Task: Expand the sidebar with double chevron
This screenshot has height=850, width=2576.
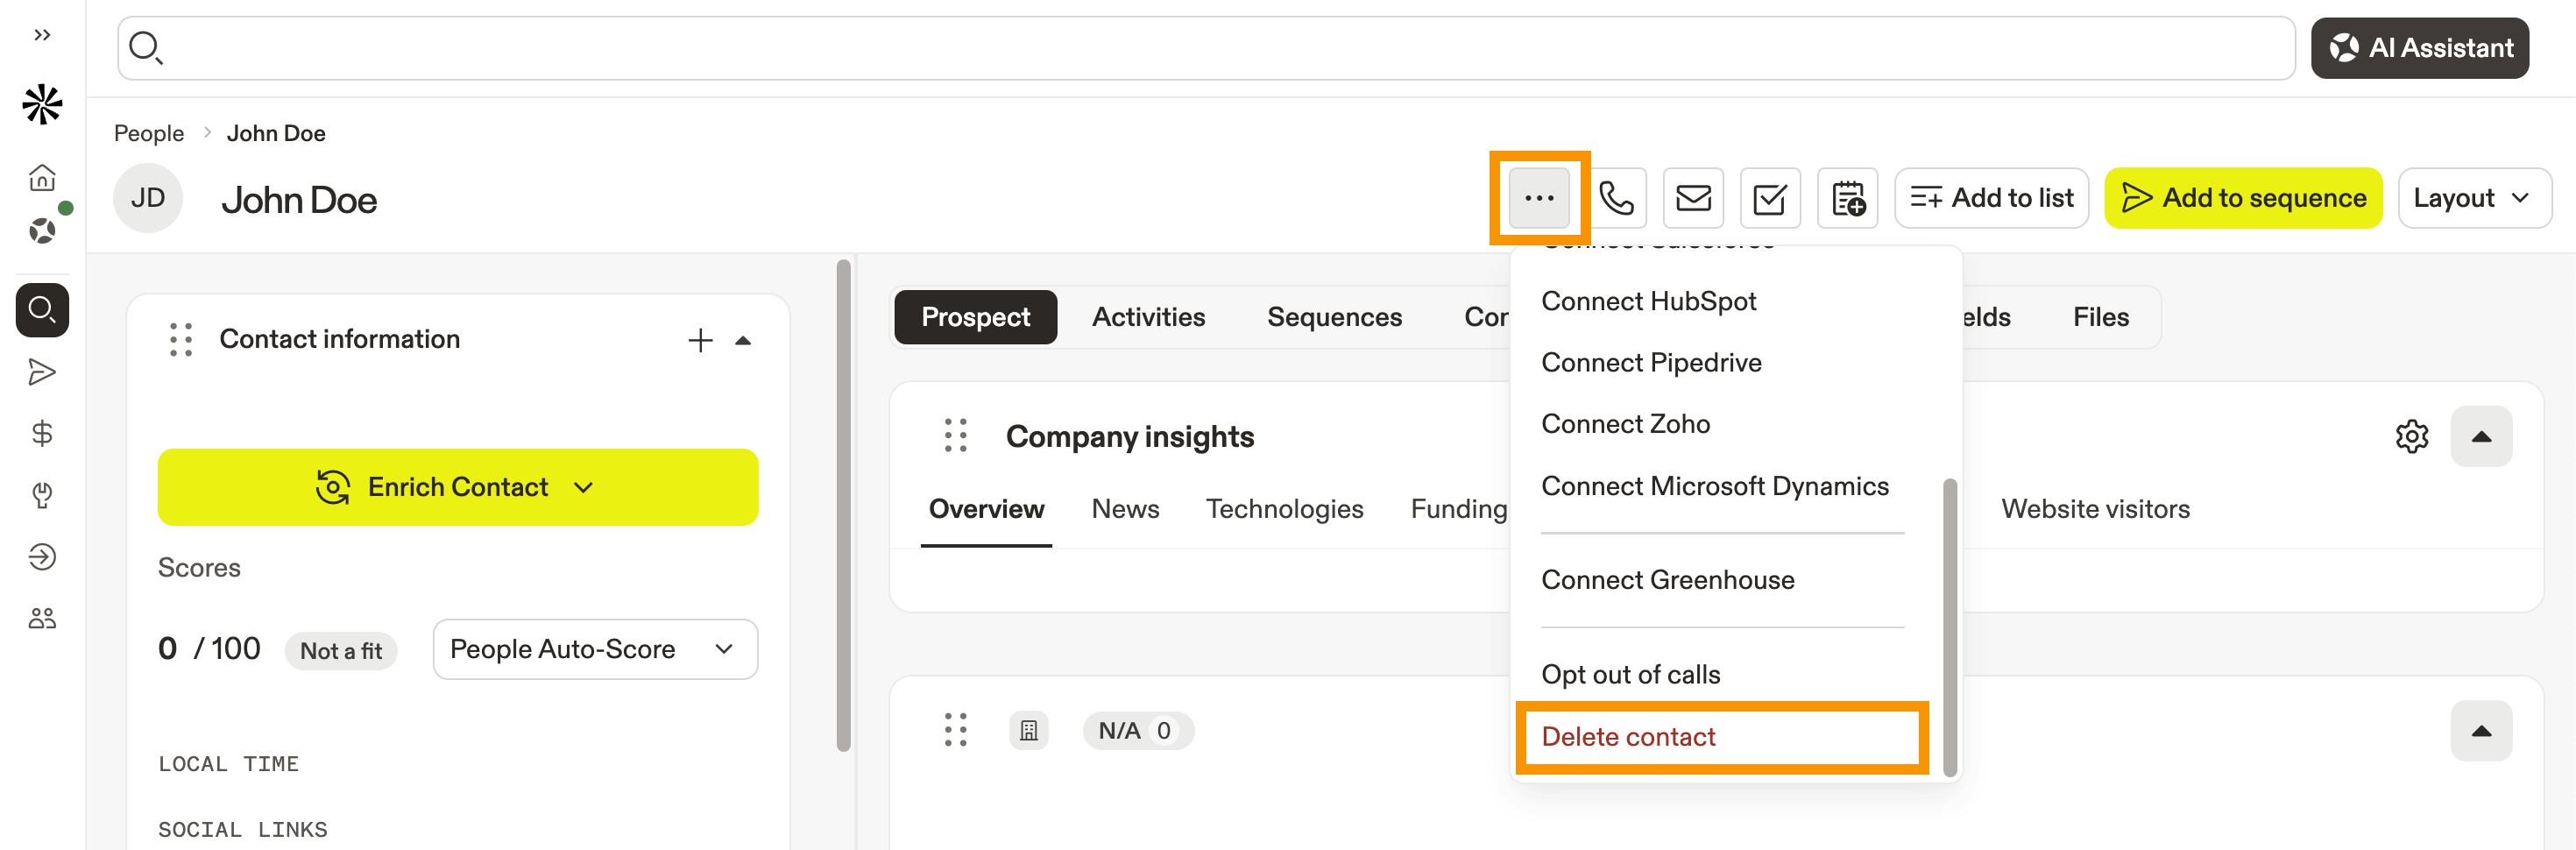Action: pyautogui.click(x=42, y=35)
